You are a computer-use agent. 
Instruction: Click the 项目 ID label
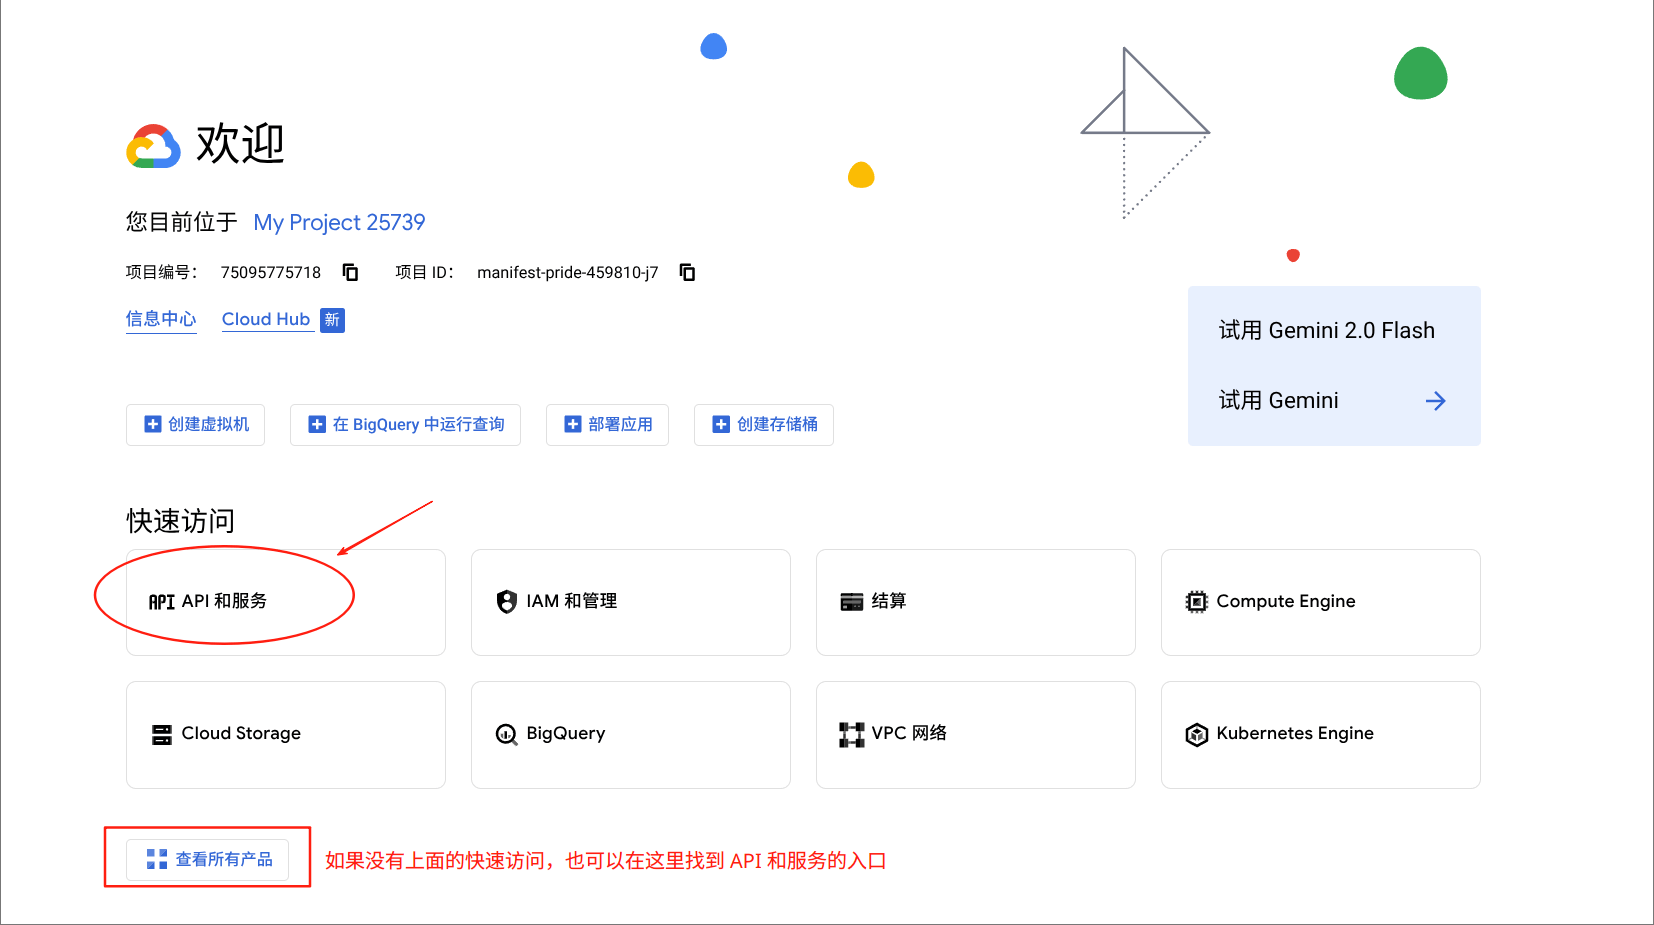coord(425,272)
